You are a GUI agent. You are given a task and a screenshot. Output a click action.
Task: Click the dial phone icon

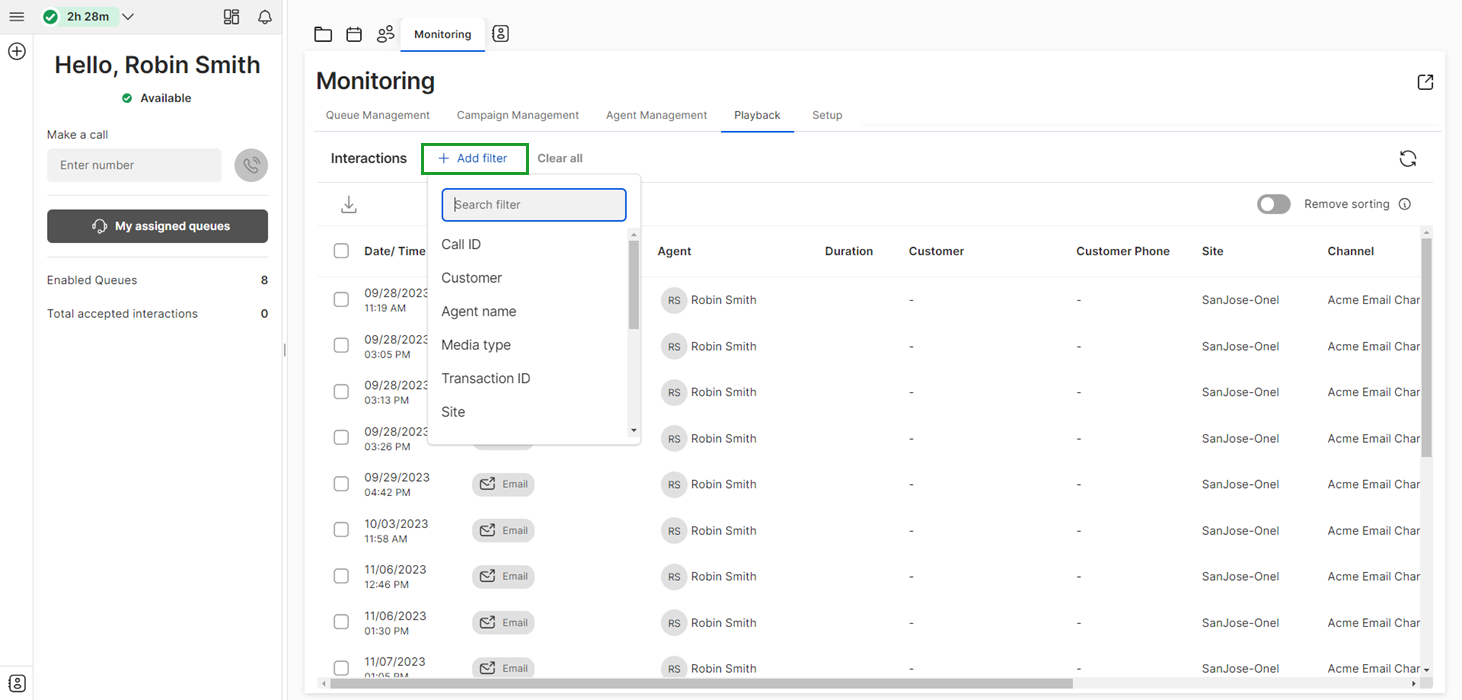[x=251, y=165]
